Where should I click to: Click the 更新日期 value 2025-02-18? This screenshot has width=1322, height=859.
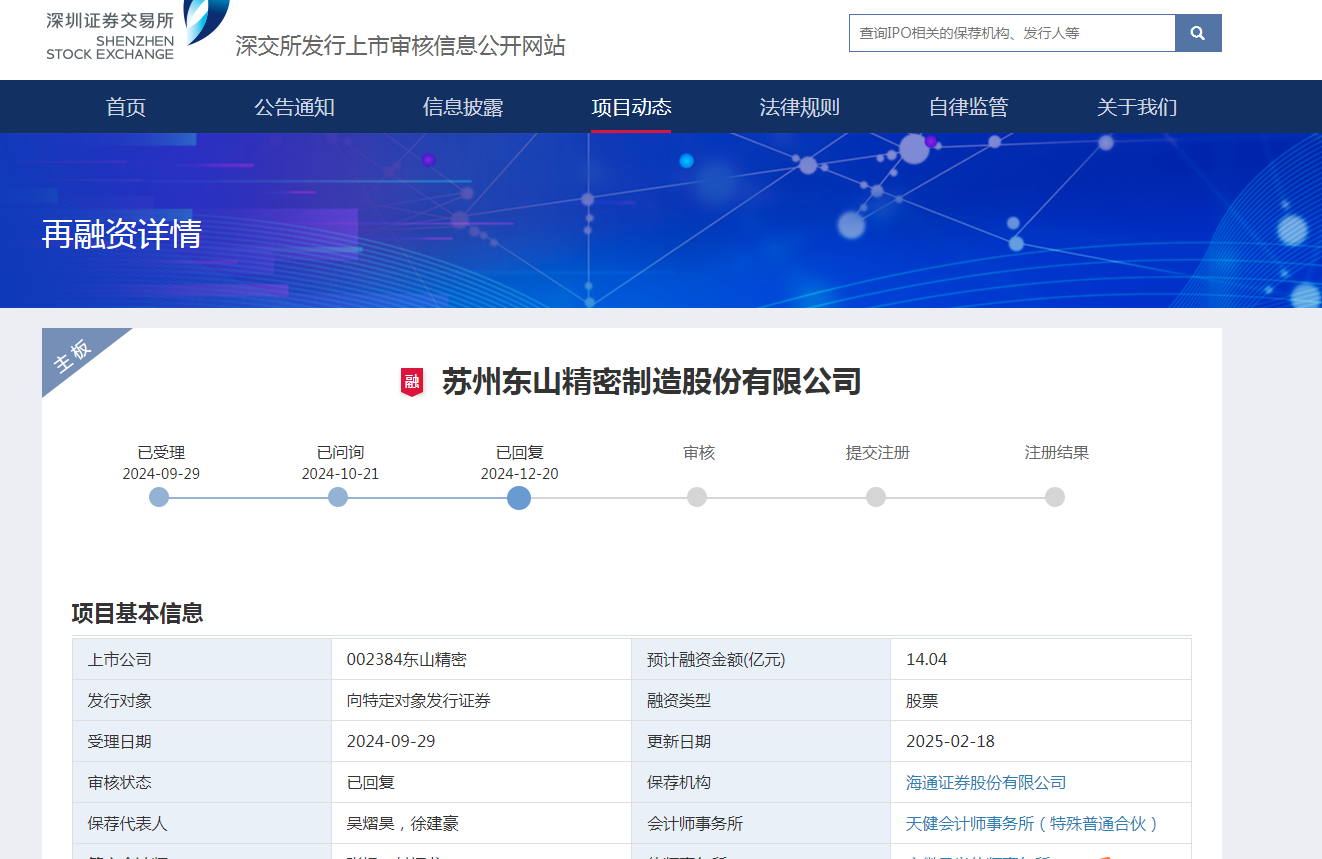(x=950, y=742)
